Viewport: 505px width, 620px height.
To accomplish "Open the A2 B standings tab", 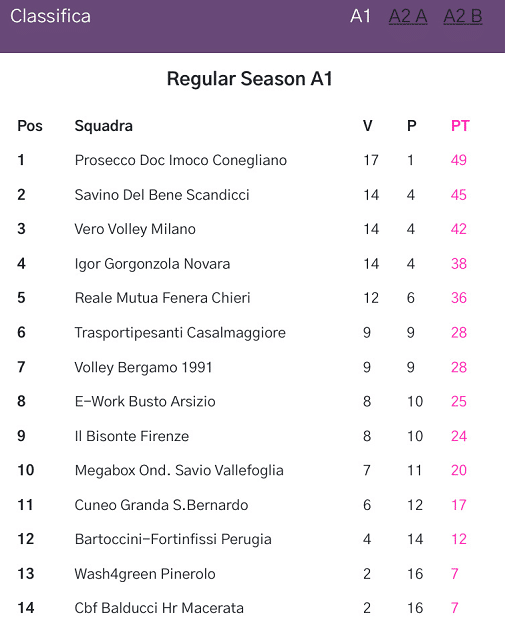I will point(463,17).
